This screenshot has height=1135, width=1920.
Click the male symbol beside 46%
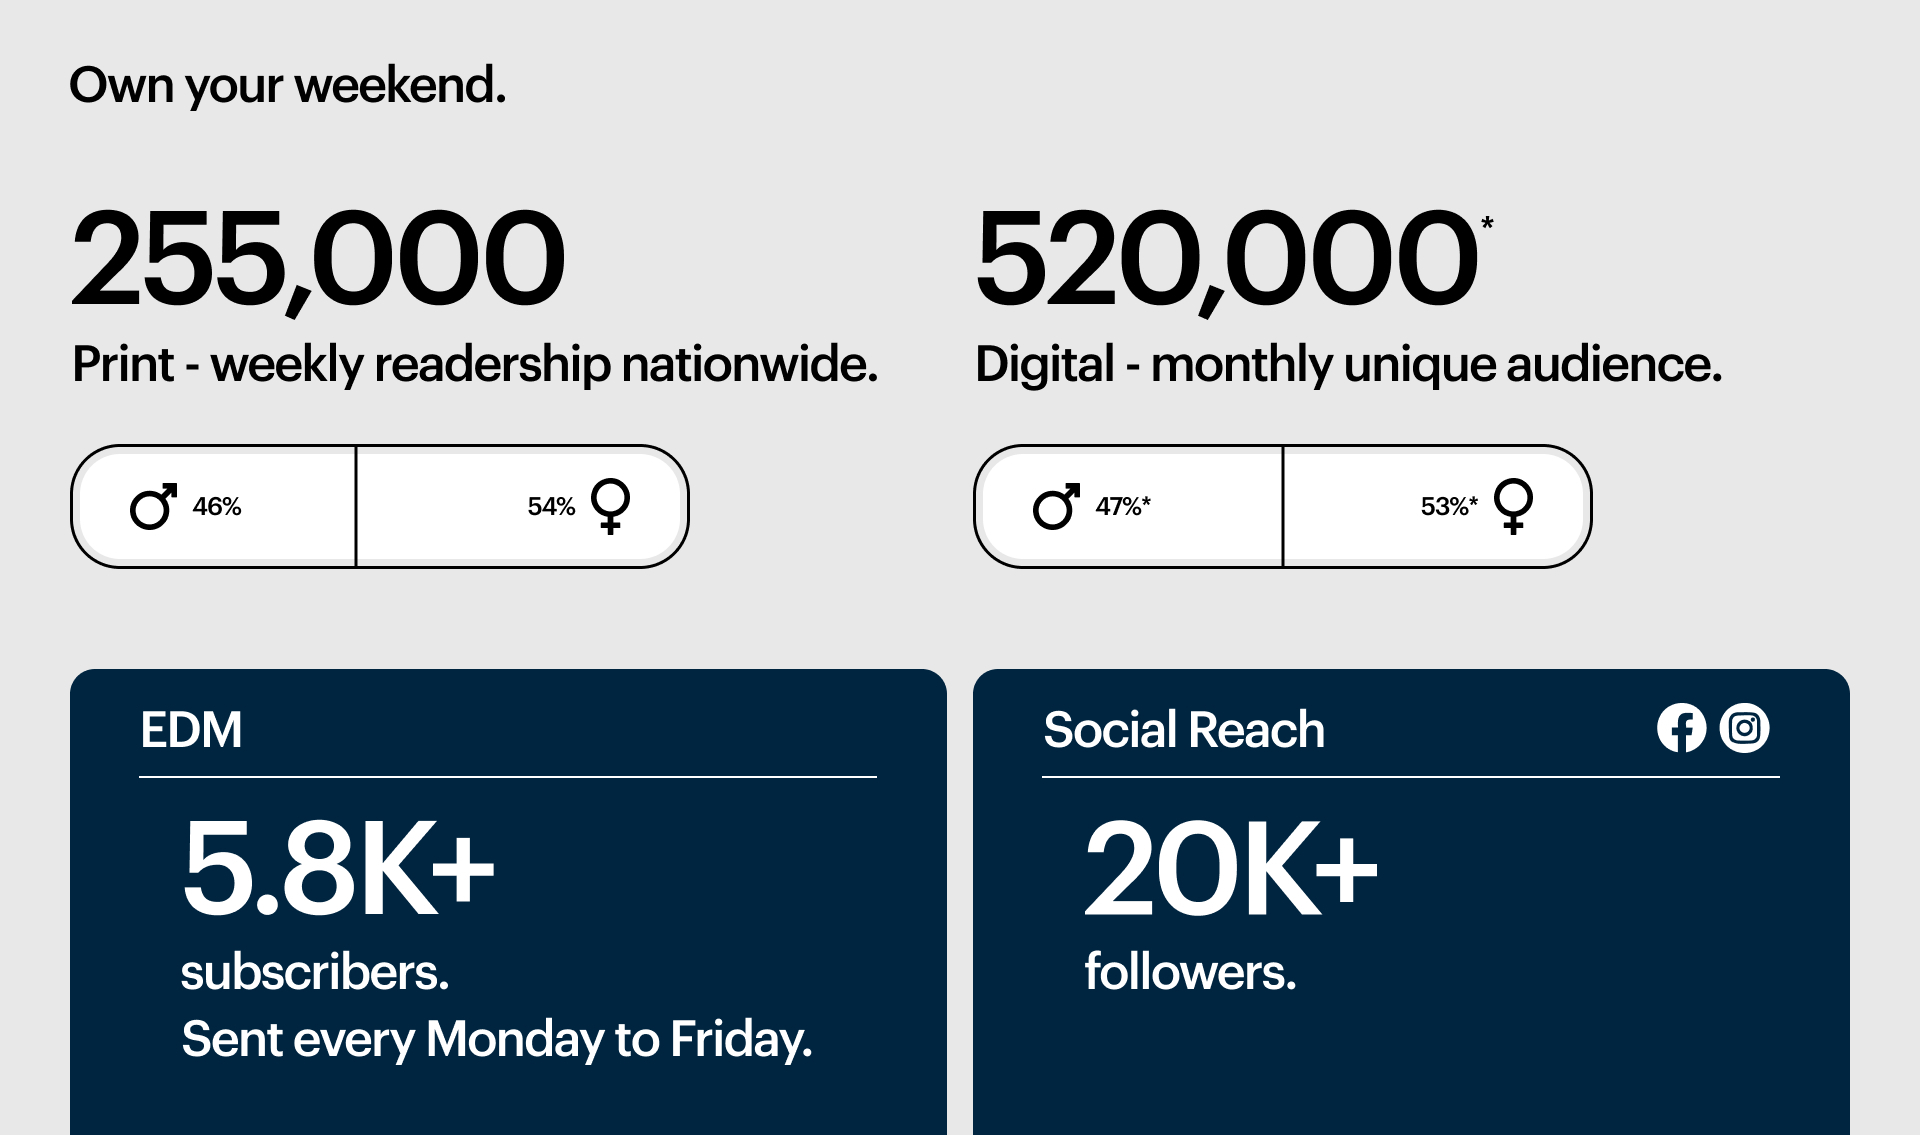(153, 507)
